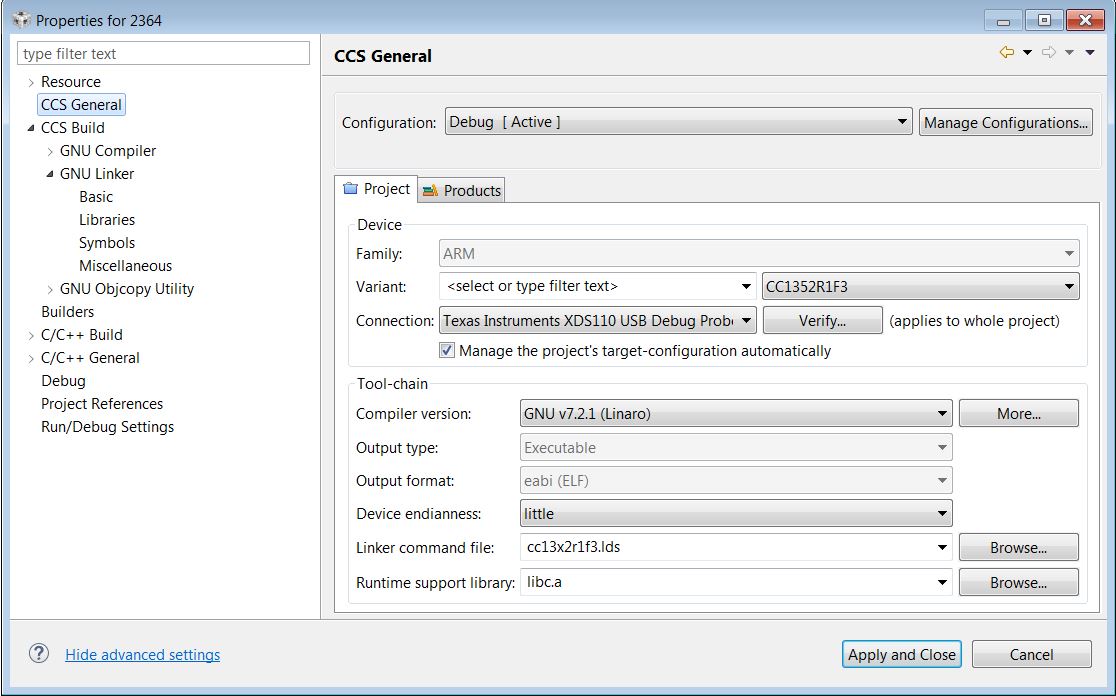Open the Configuration dropdown
1116x696 pixels.
pyautogui.click(x=678, y=122)
